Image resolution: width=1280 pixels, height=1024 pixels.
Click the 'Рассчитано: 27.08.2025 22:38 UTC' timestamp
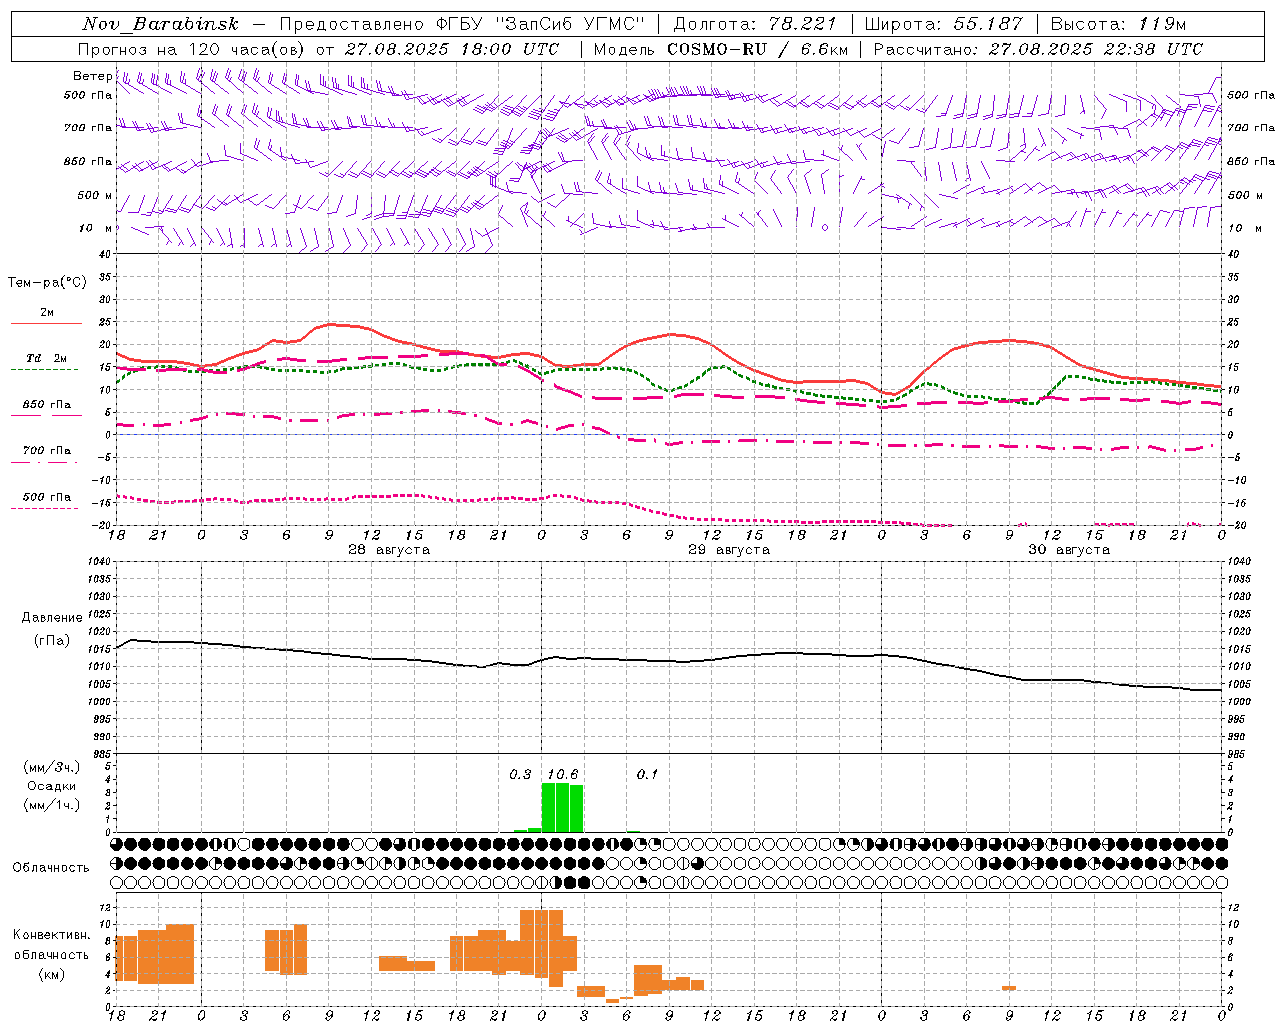click(x=1038, y=49)
